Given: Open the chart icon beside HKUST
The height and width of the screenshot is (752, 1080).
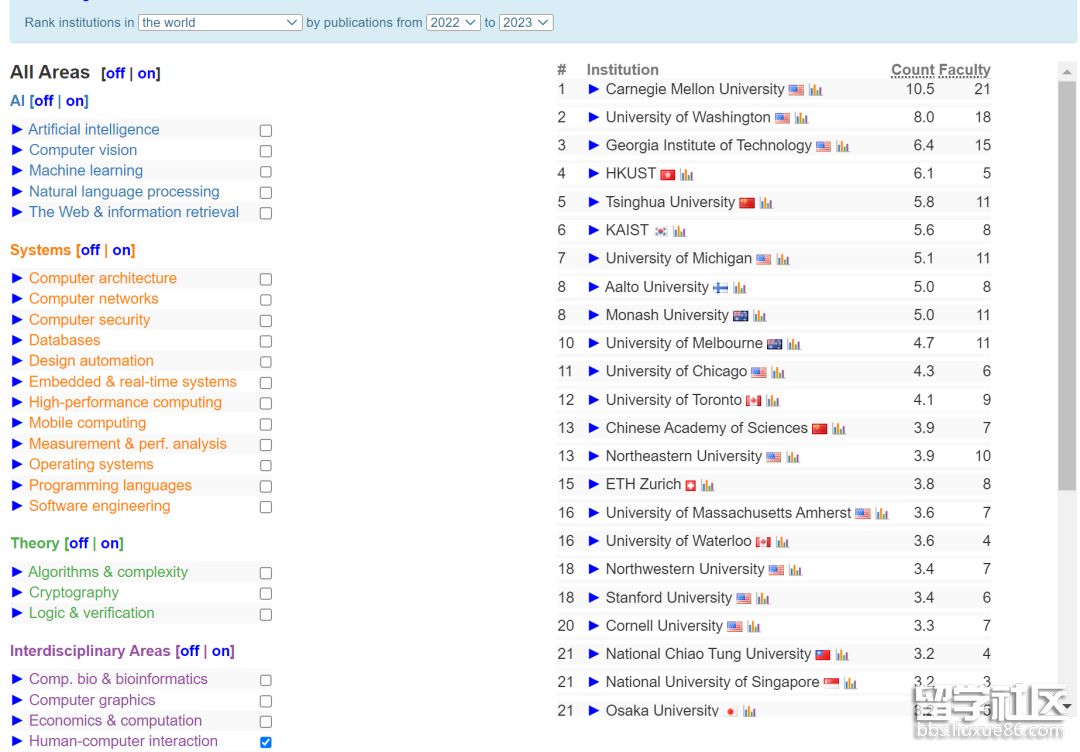Looking at the screenshot, I should [x=687, y=175].
